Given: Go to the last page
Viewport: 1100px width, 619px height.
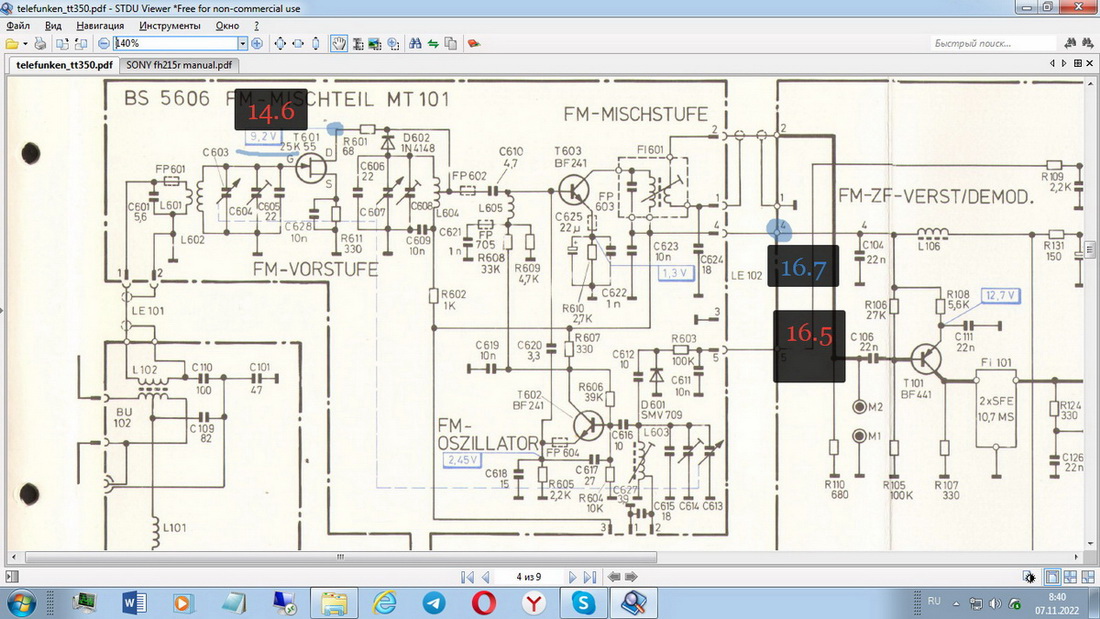Looking at the screenshot, I should (590, 577).
